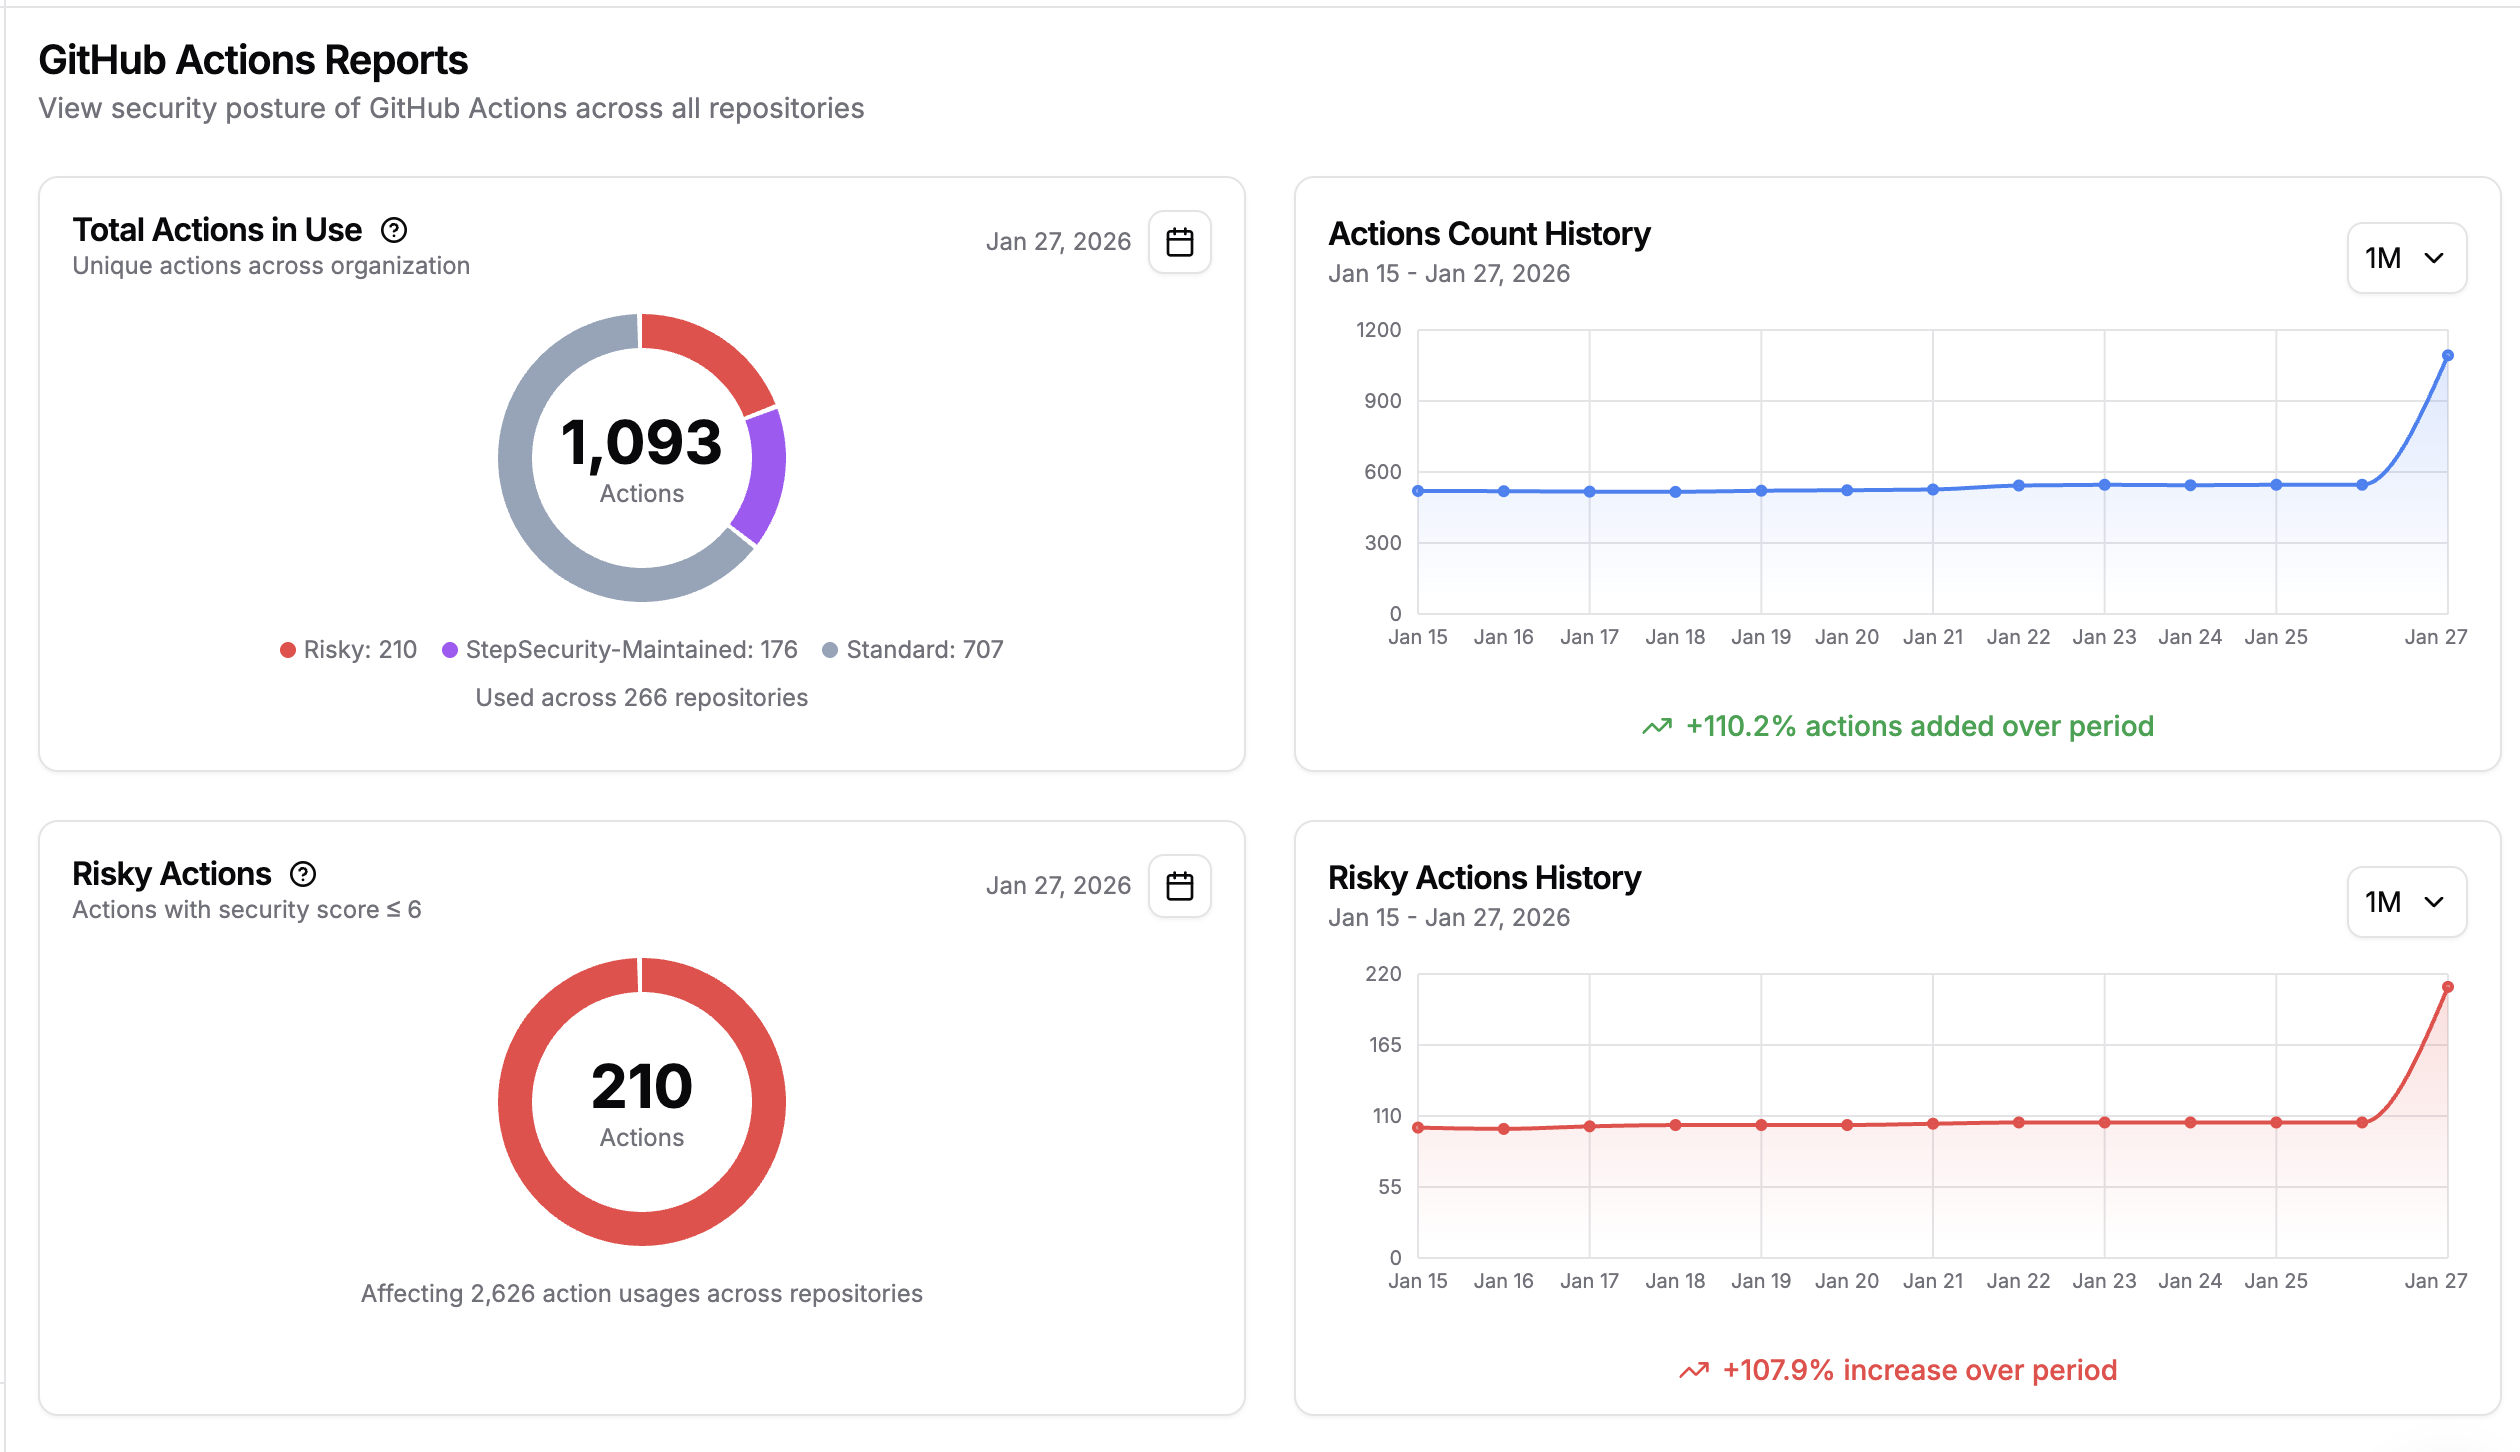This screenshot has width=2520, height=1452.
Task: Click green trend arrow icon under Actions Count History
Action: pos(1657,727)
